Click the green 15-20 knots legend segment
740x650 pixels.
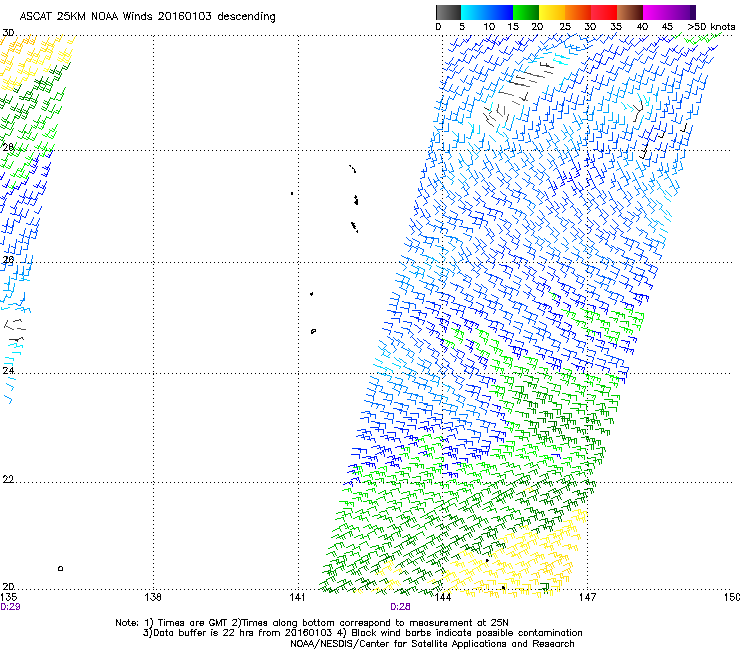click(526, 12)
